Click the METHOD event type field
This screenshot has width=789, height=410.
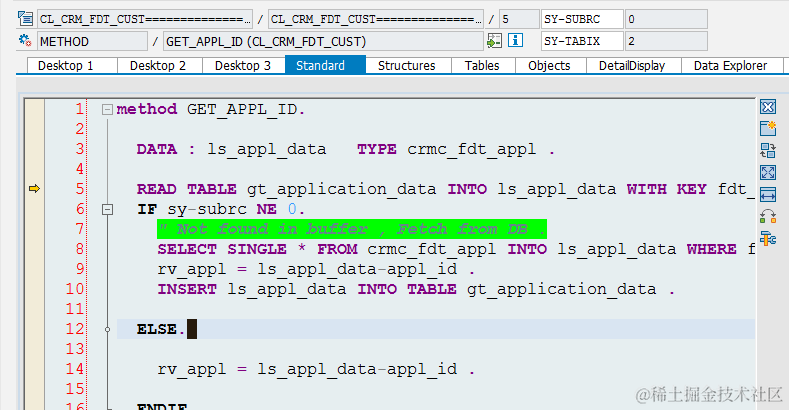[93, 41]
